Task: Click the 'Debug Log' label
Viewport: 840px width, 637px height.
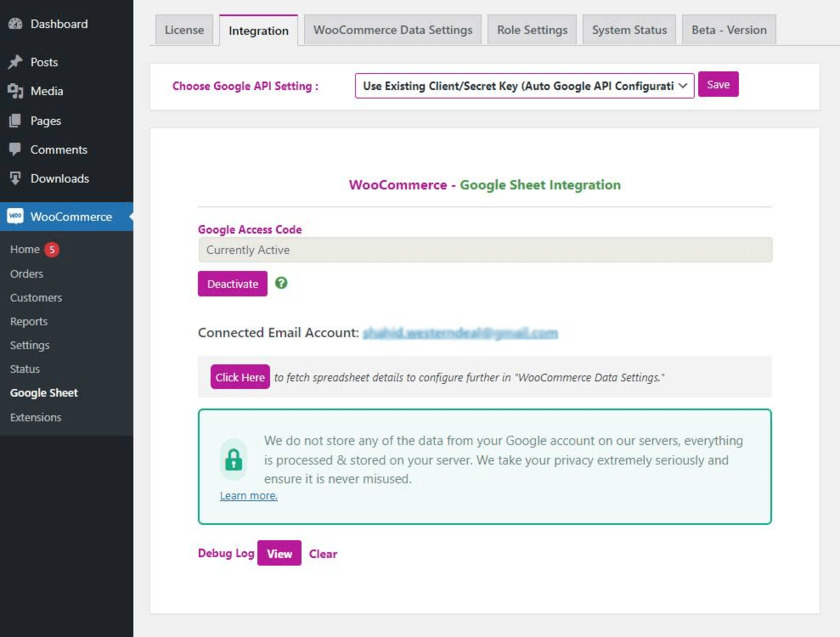Action: 226,553
